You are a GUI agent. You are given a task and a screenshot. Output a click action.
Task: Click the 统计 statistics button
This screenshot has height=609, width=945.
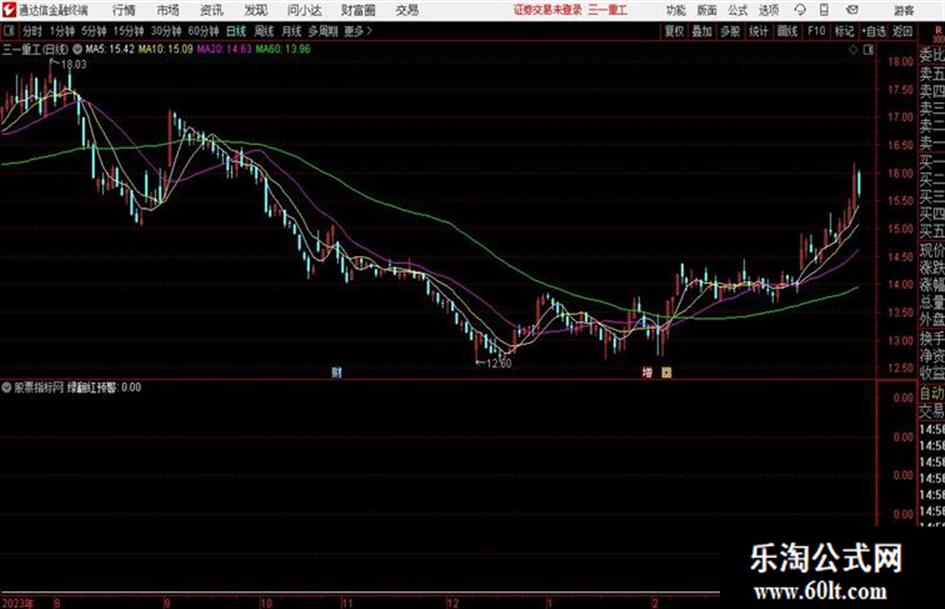pyautogui.click(x=758, y=31)
